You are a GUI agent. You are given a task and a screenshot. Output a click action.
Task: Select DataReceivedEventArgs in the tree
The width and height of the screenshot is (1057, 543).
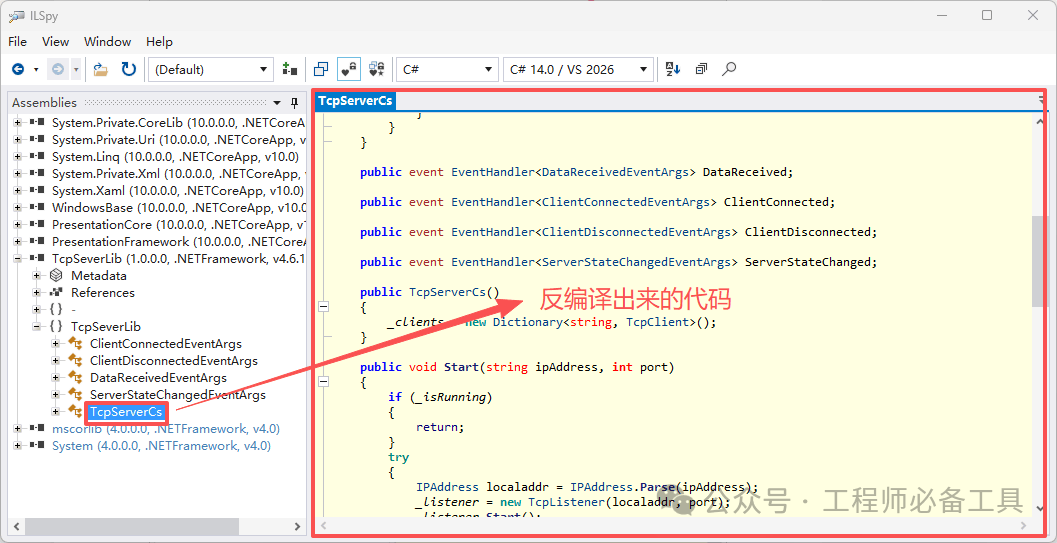tap(158, 378)
